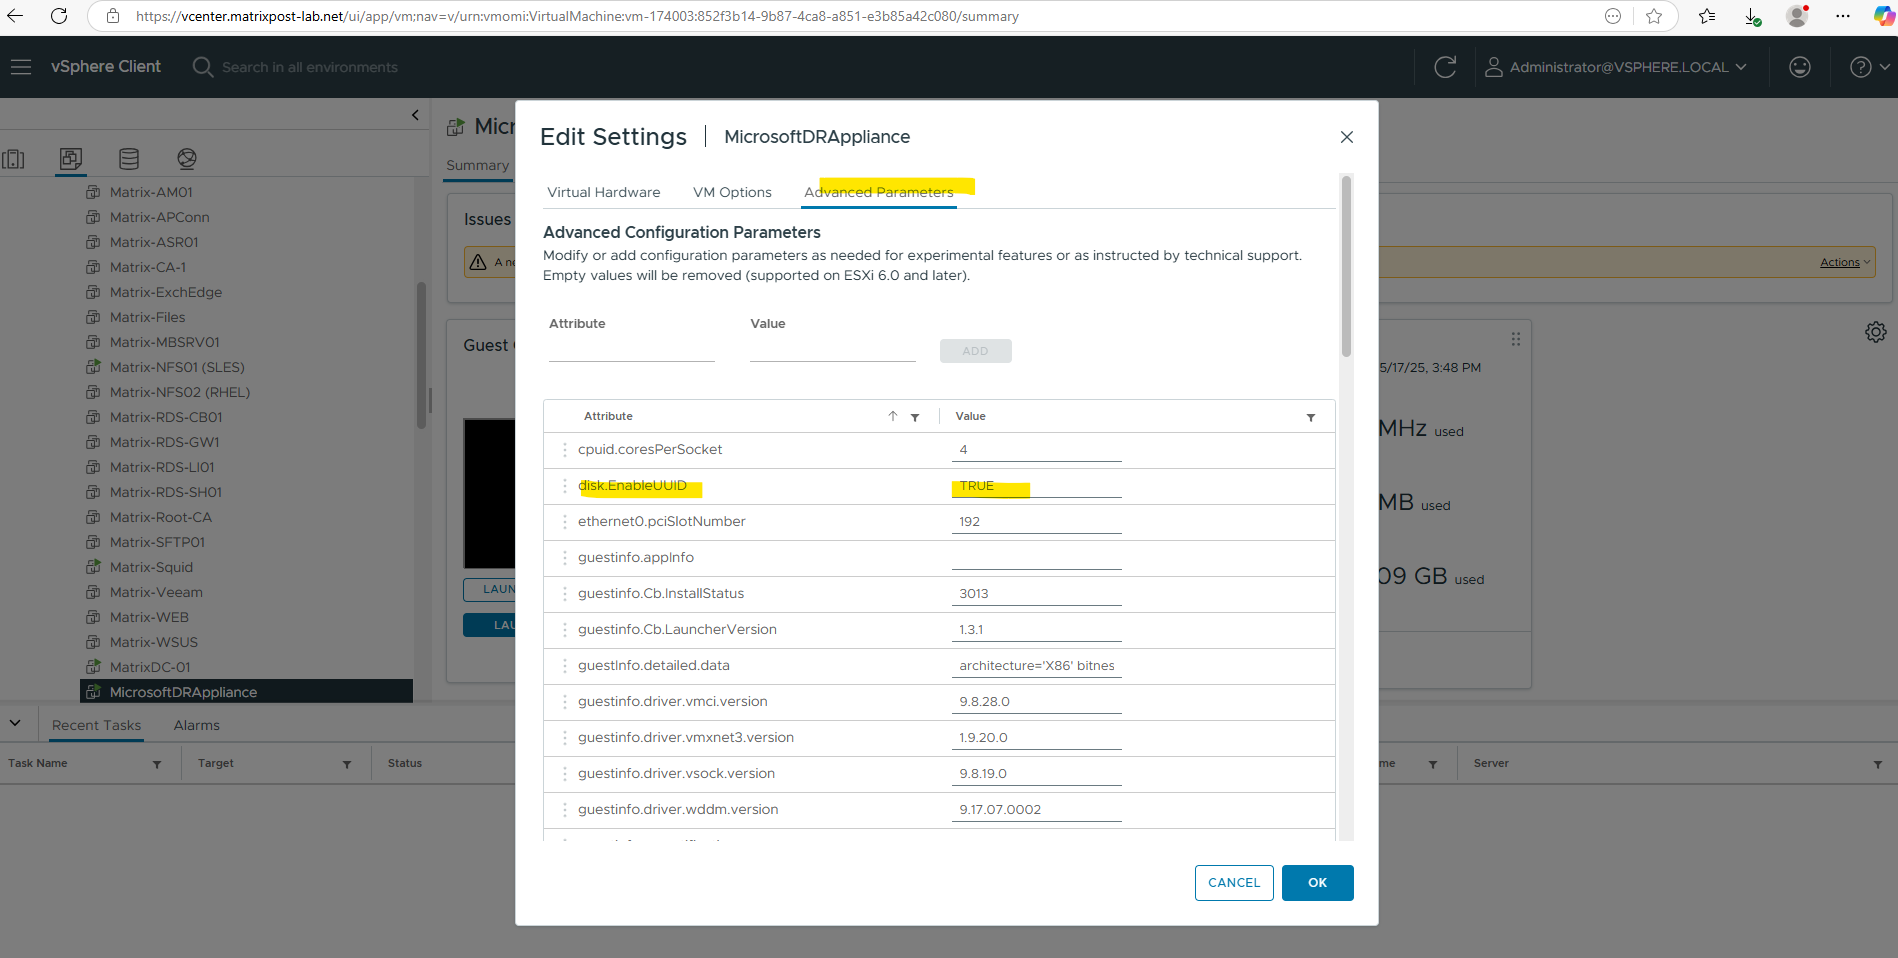Viewport: 1898px width, 958px height.
Task: Select the MicrosoftDRAppliance tree item
Action: (x=246, y=692)
